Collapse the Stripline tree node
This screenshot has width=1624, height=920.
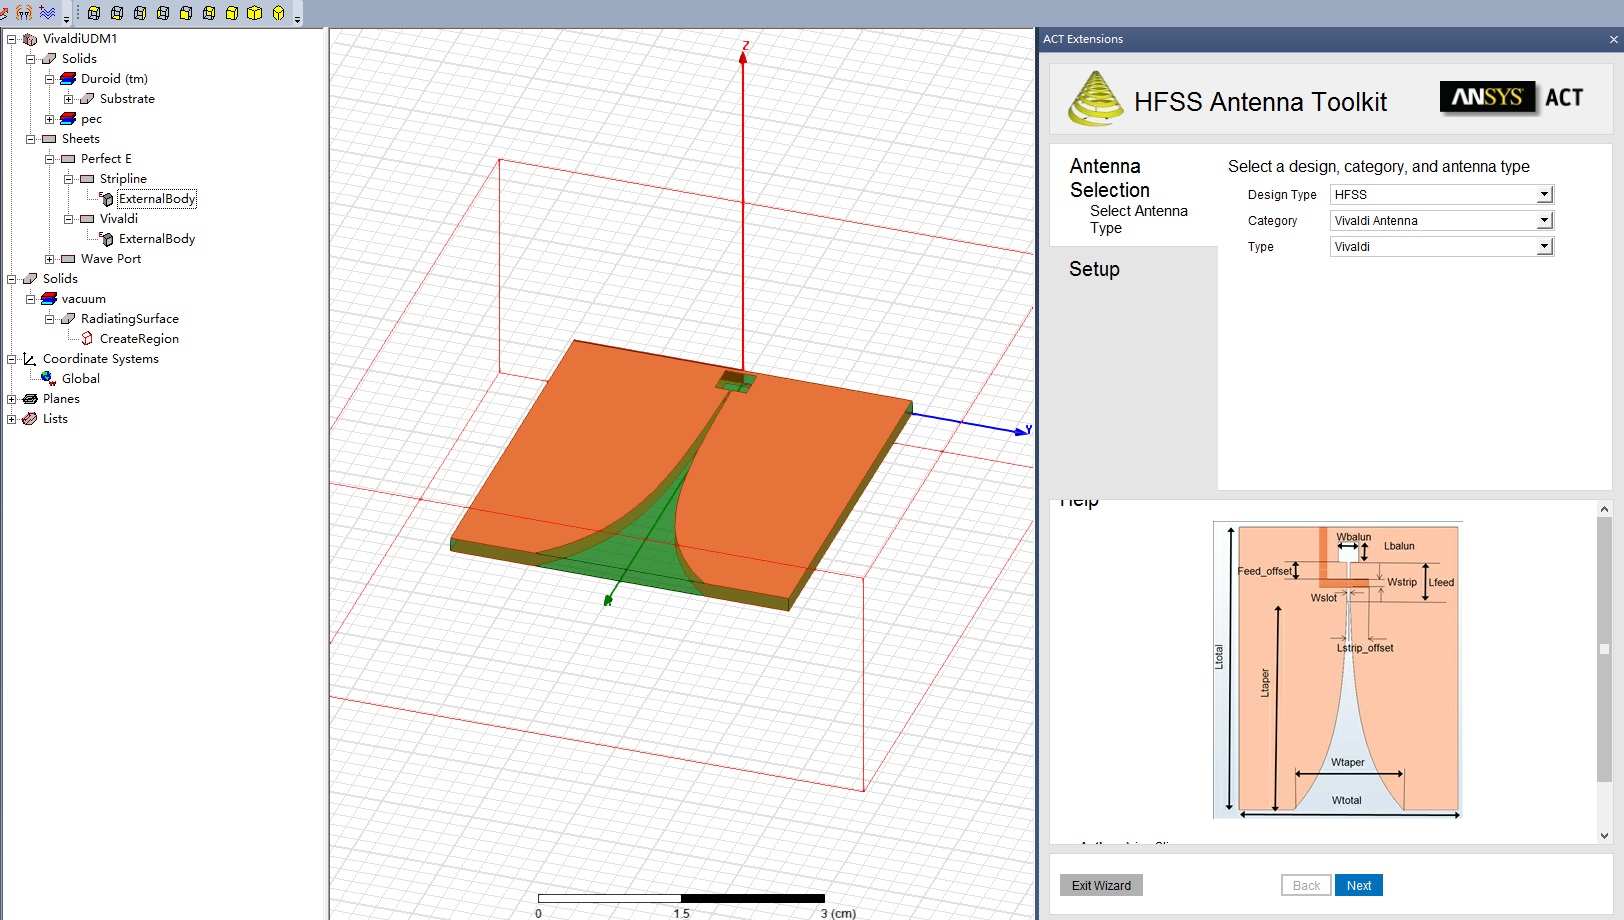[68, 179]
